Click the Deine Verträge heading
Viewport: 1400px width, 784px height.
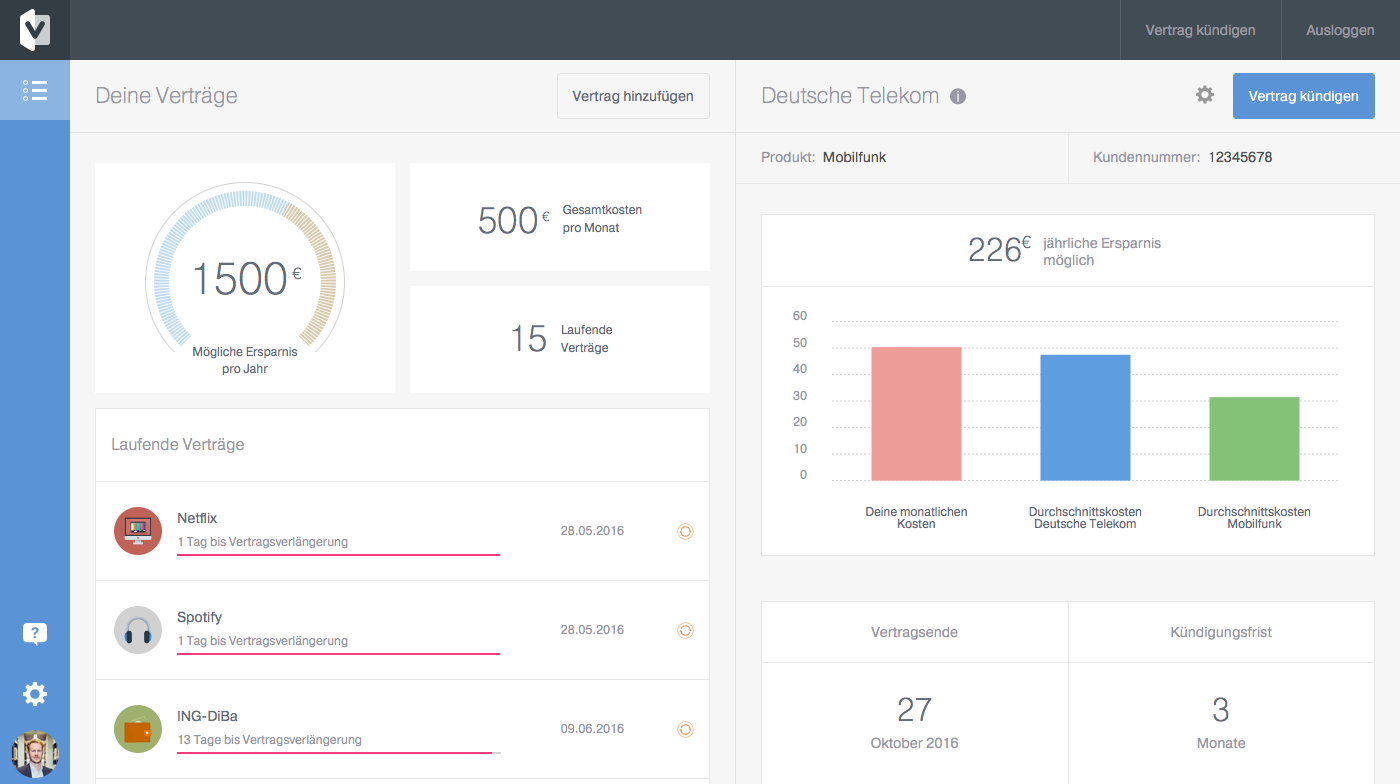tap(166, 96)
